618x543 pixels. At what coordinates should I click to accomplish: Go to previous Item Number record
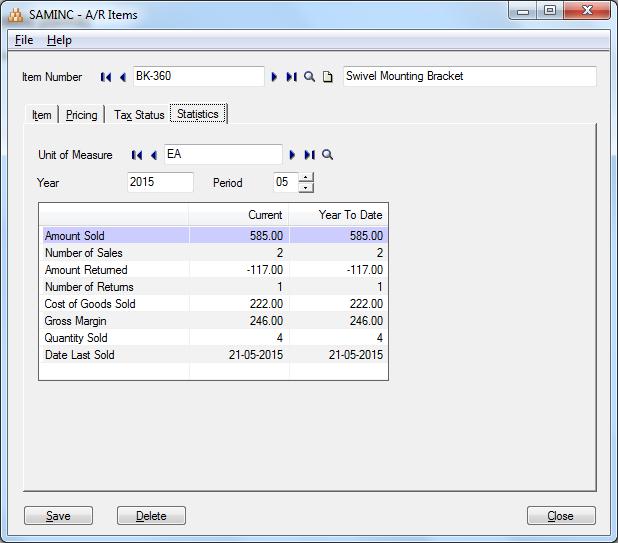click(x=123, y=77)
